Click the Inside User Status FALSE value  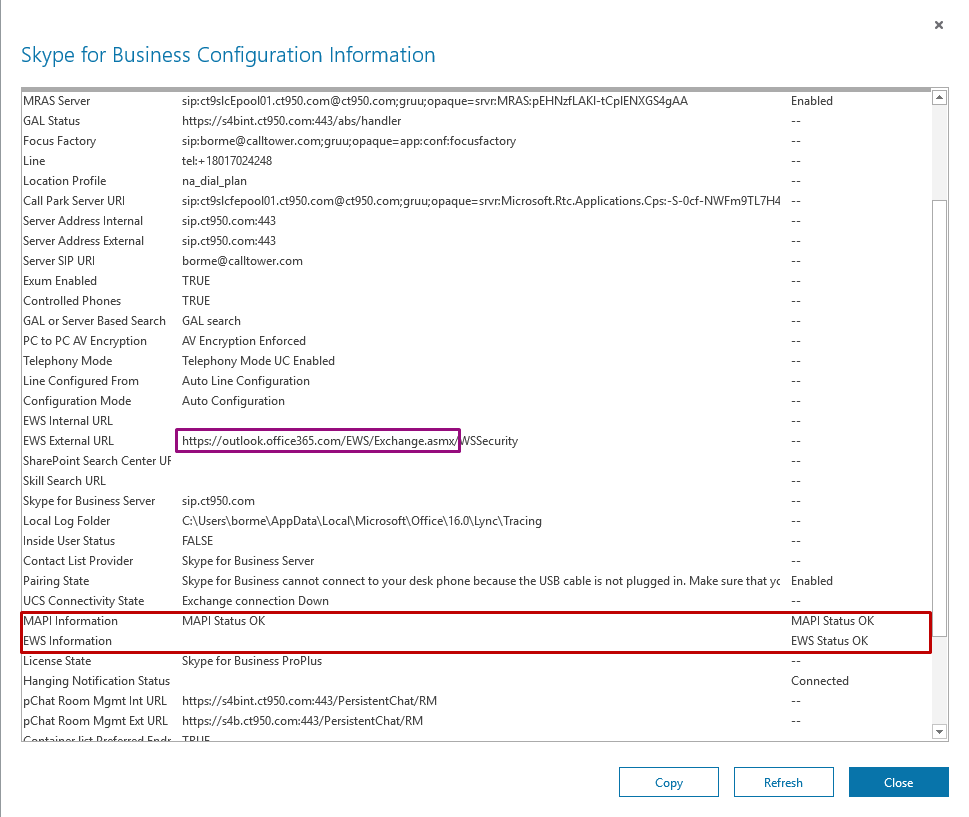coord(197,541)
